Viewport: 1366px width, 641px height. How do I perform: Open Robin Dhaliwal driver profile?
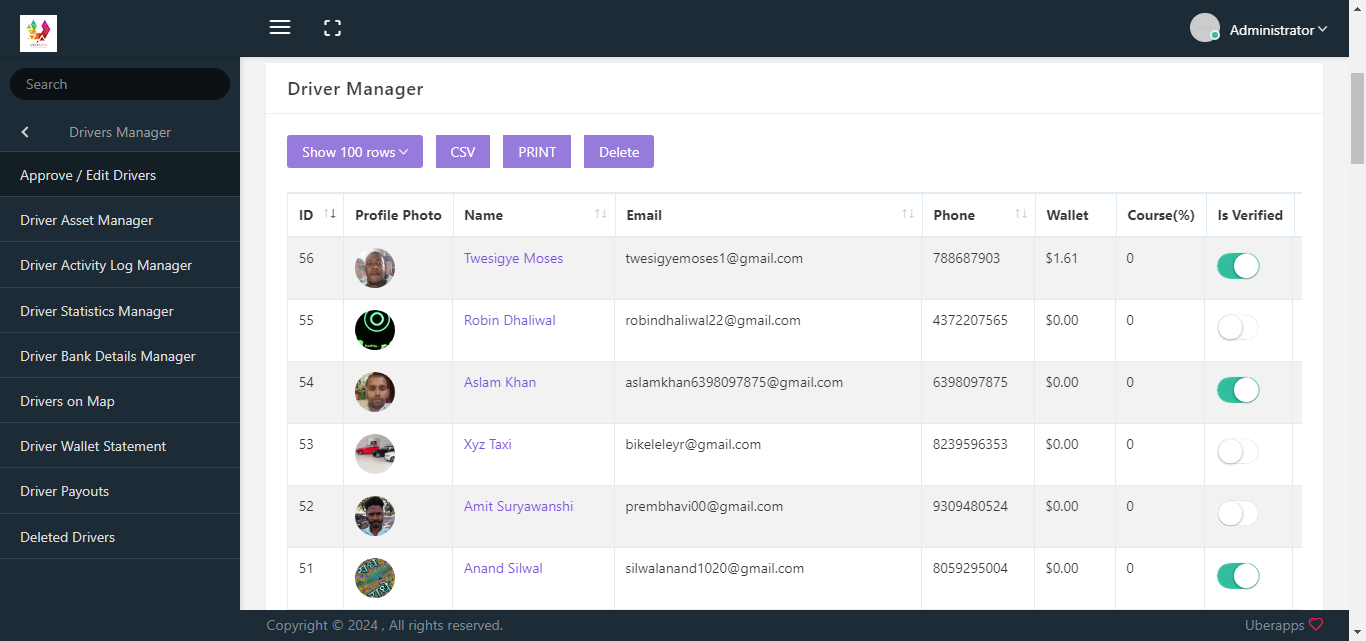point(510,320)
